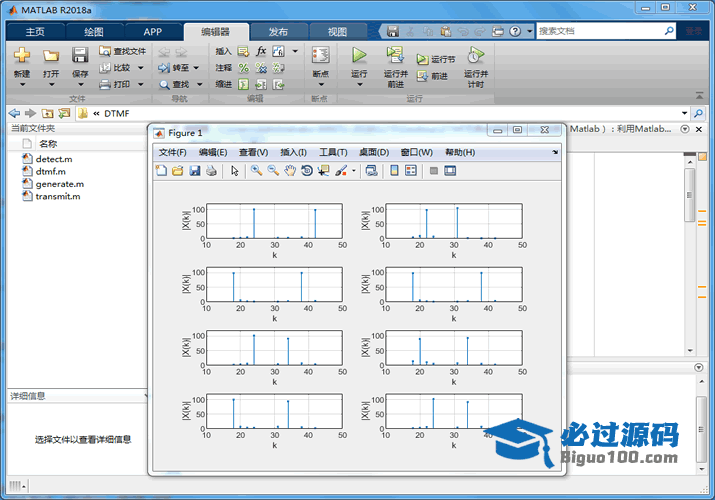Click Find Files (查找文件) button
The image size is (715, 500).
pyautogui.click(x=123, y=51)
